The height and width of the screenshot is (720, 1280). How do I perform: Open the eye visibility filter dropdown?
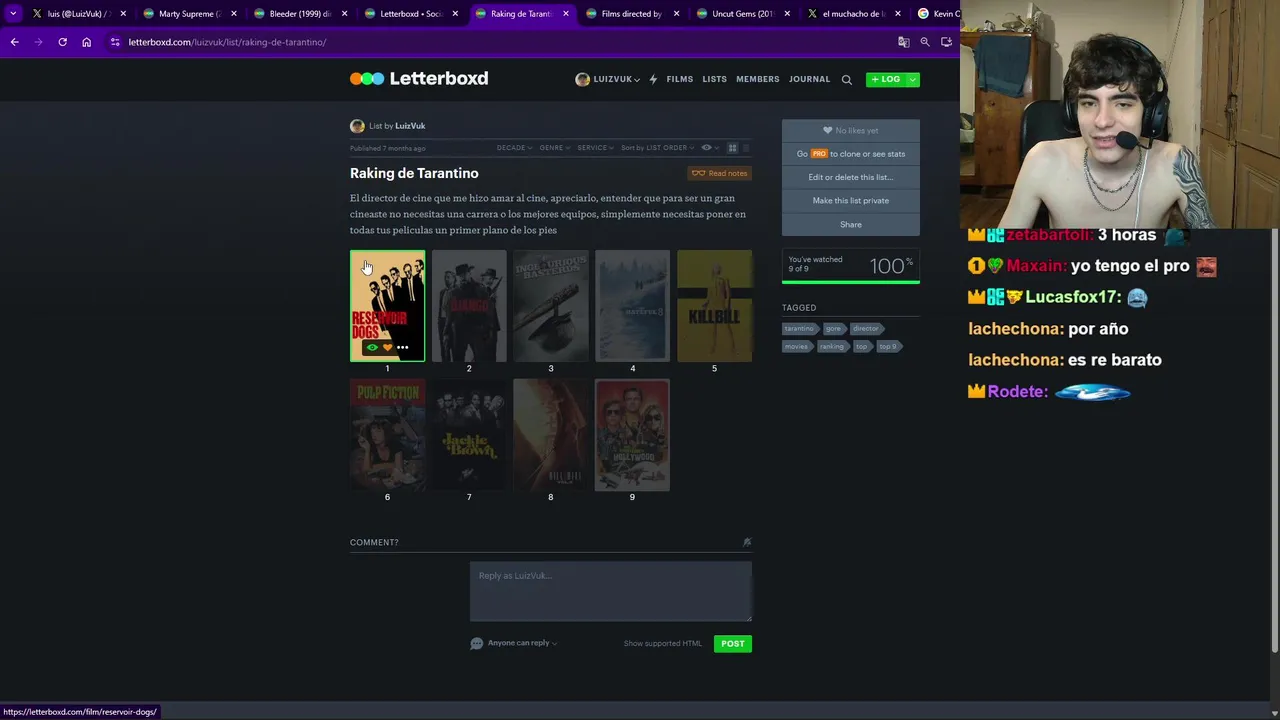(709, 148)
